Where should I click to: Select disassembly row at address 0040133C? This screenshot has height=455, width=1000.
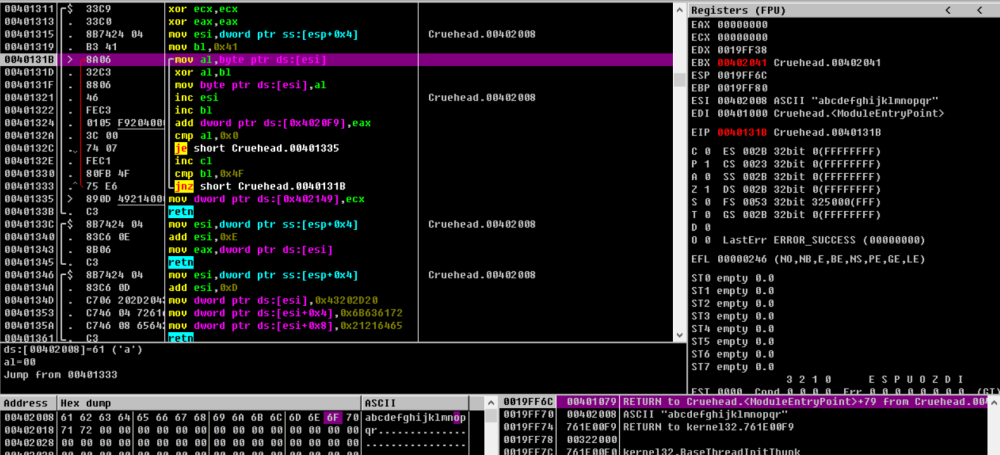coord(337,225)
